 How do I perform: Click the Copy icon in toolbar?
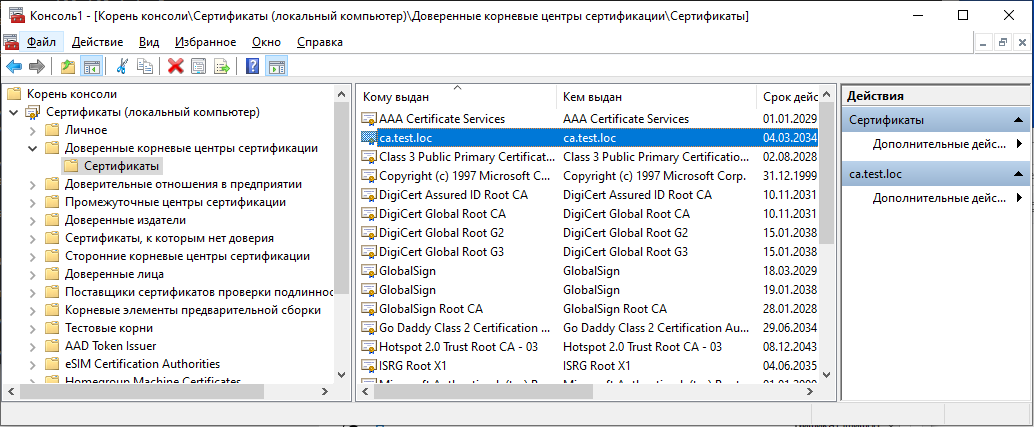point(146,67)
